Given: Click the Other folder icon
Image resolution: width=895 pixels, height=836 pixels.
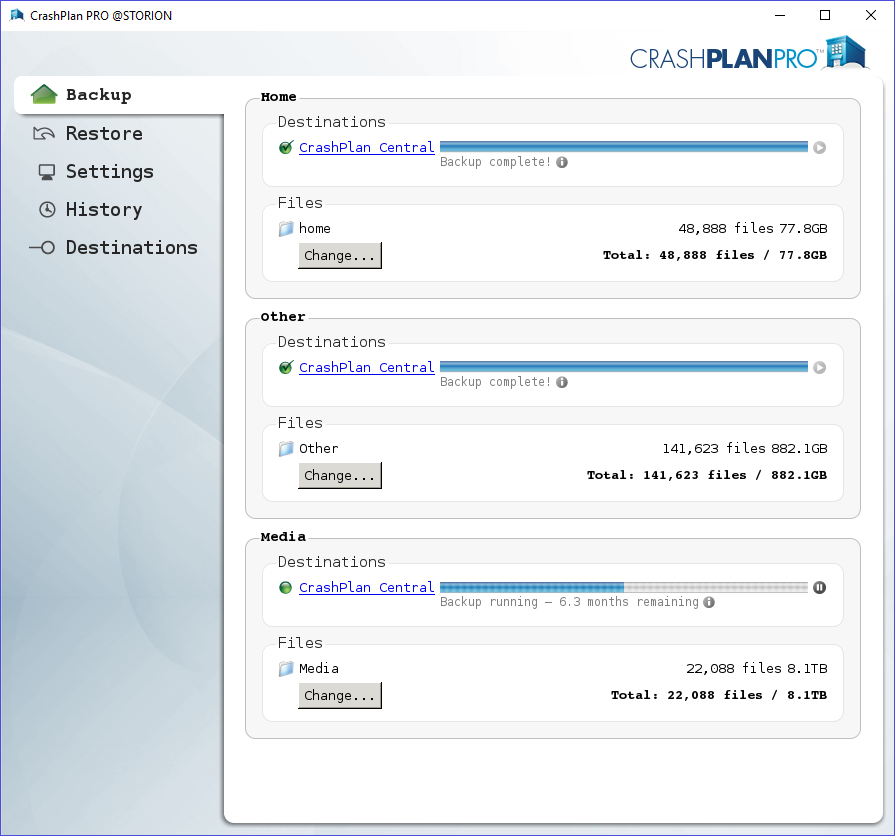Looking at the screenshot, I should [286, 449].
